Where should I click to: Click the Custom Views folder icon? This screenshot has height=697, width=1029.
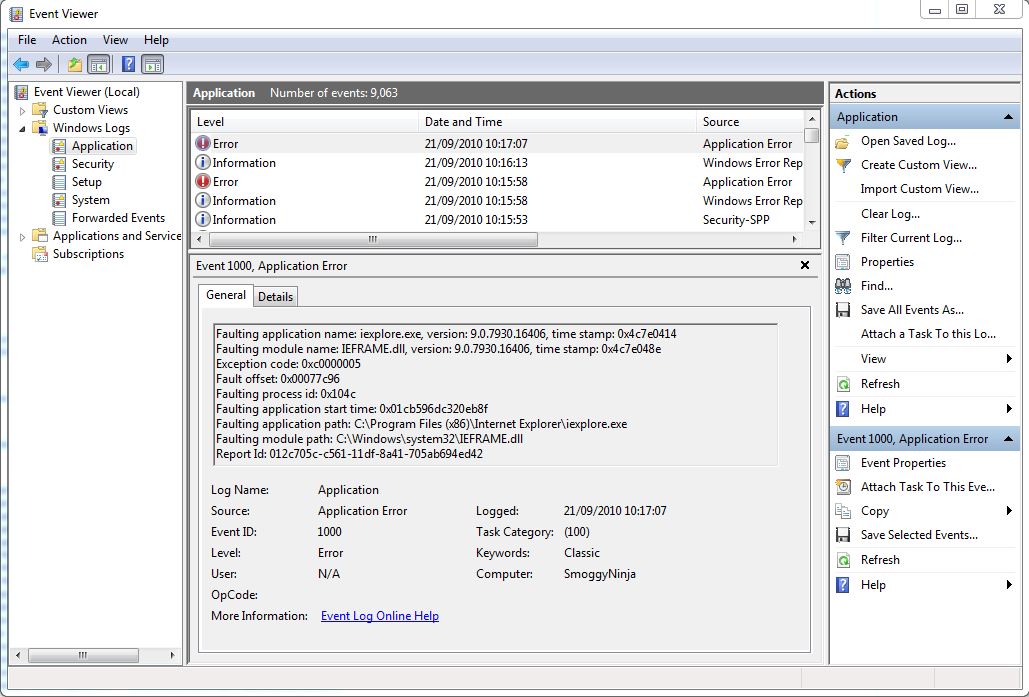coord(40,110)
